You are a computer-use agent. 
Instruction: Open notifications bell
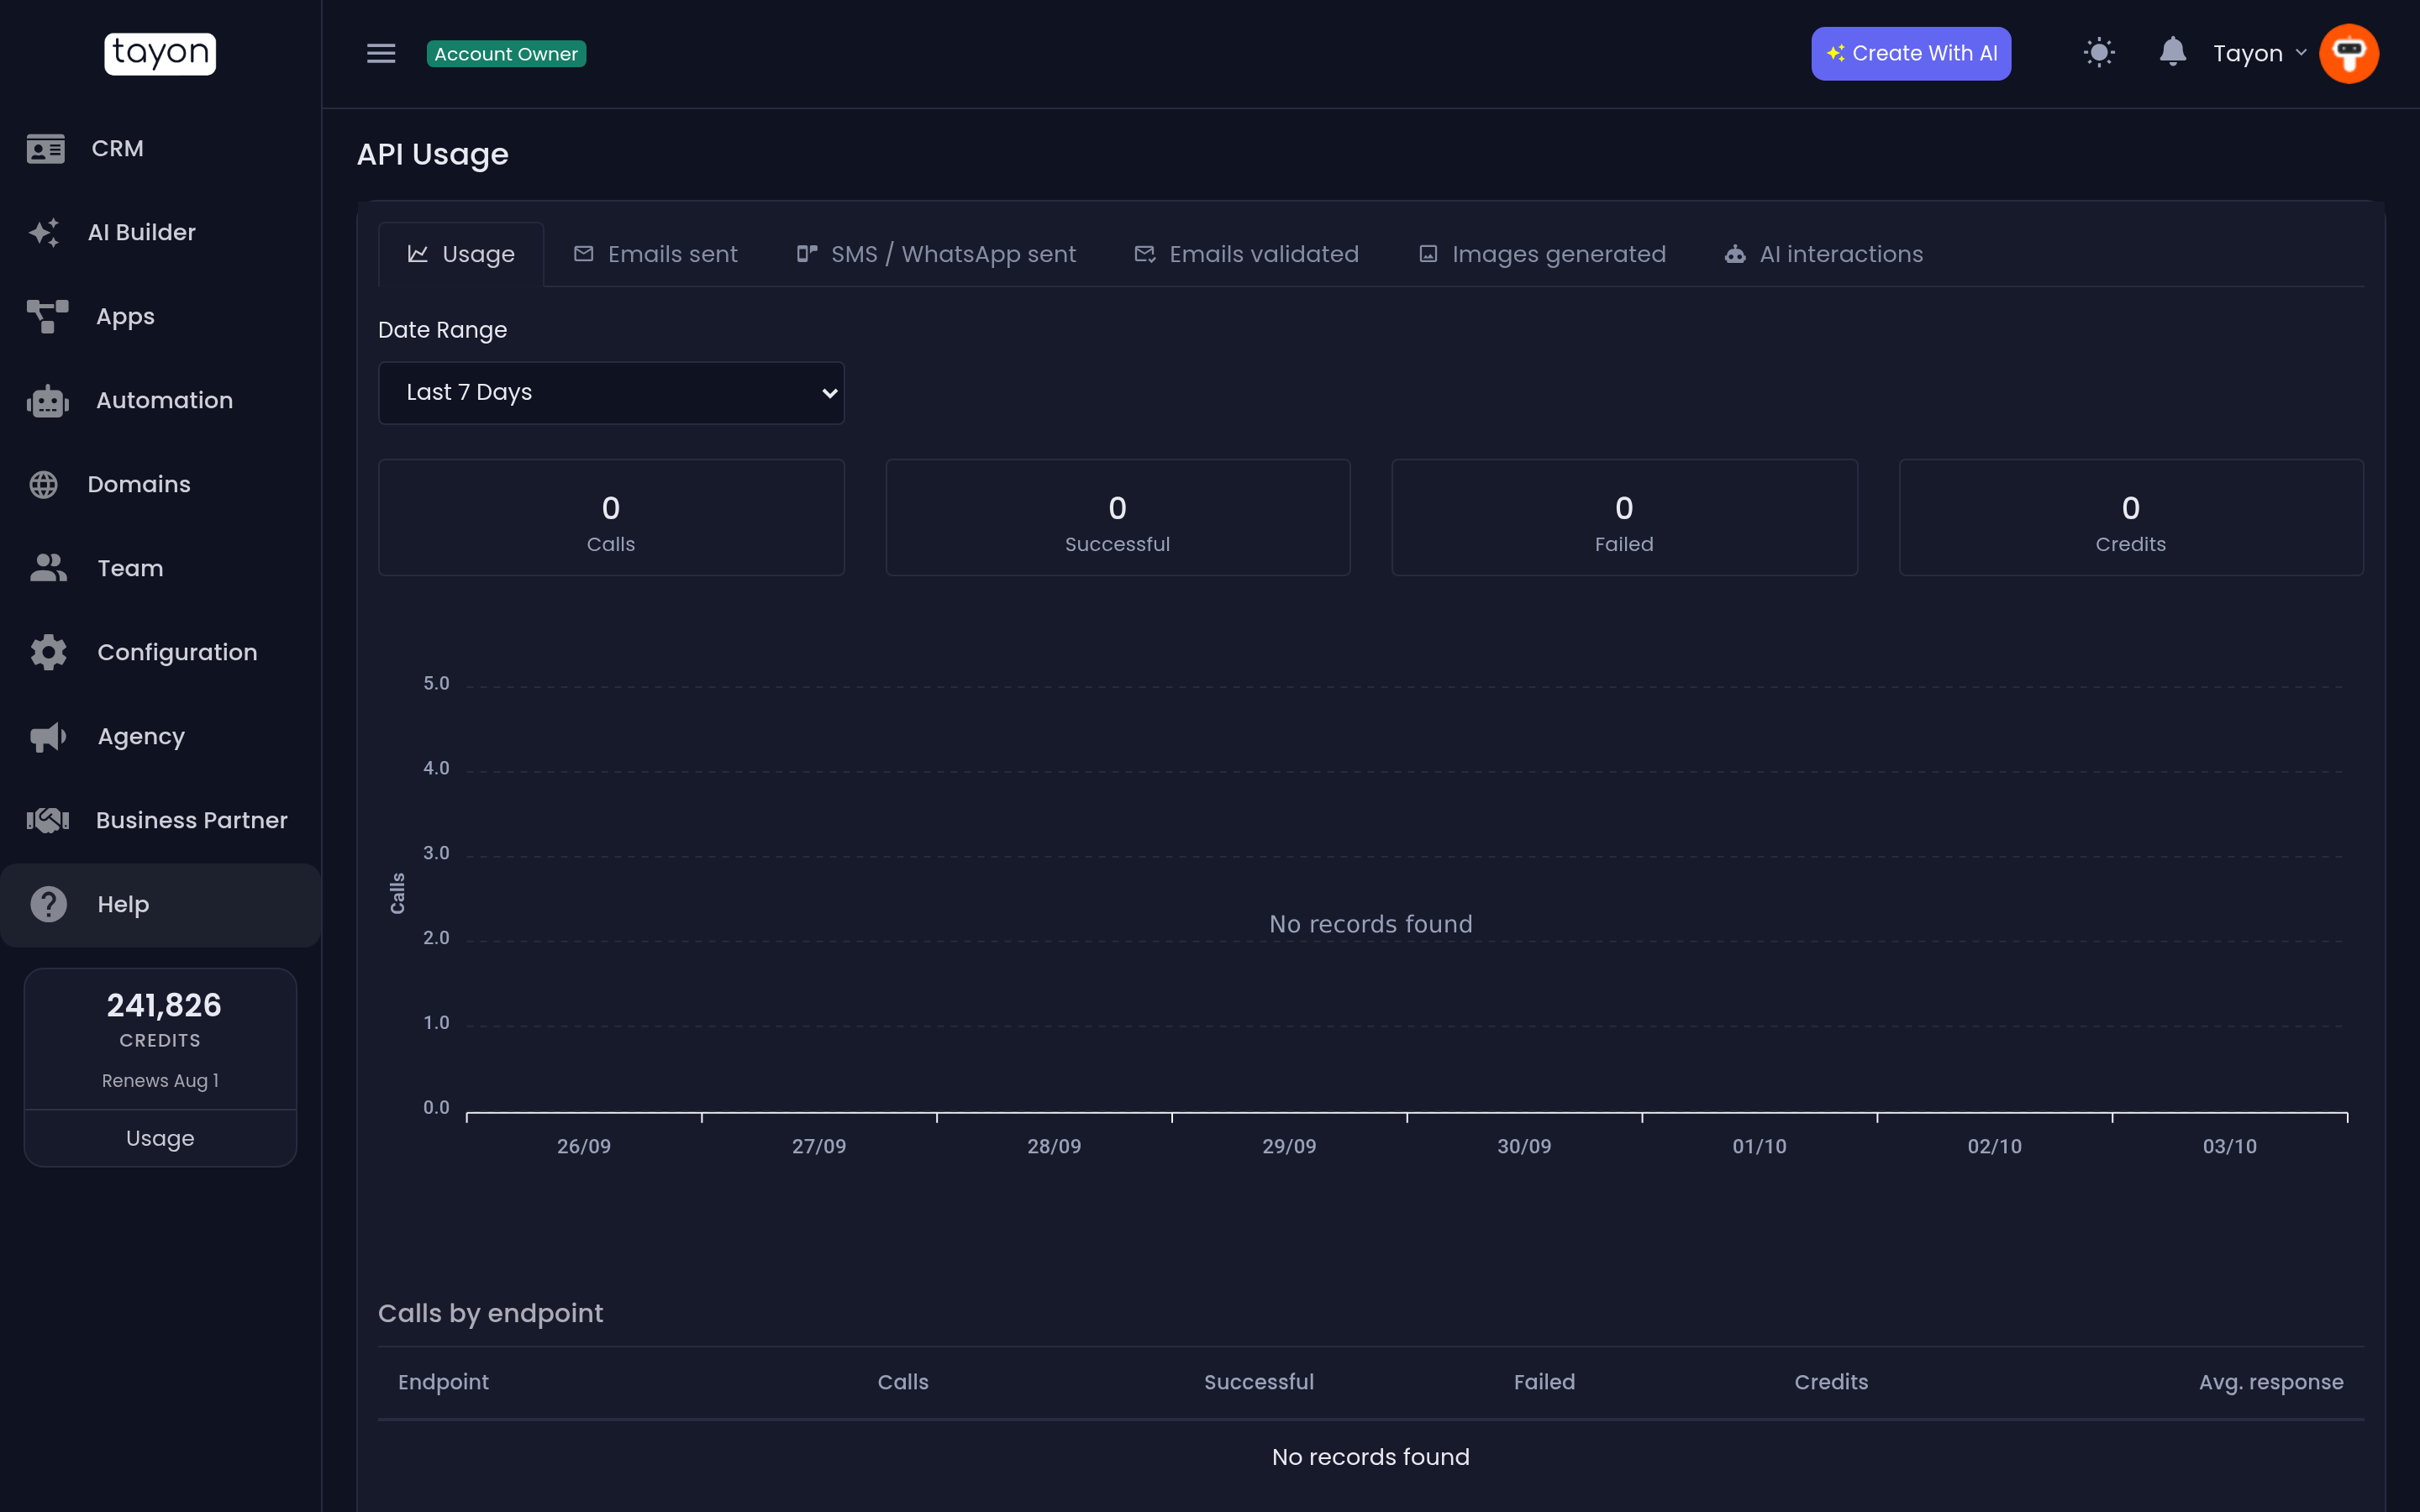coord(2172,52)
